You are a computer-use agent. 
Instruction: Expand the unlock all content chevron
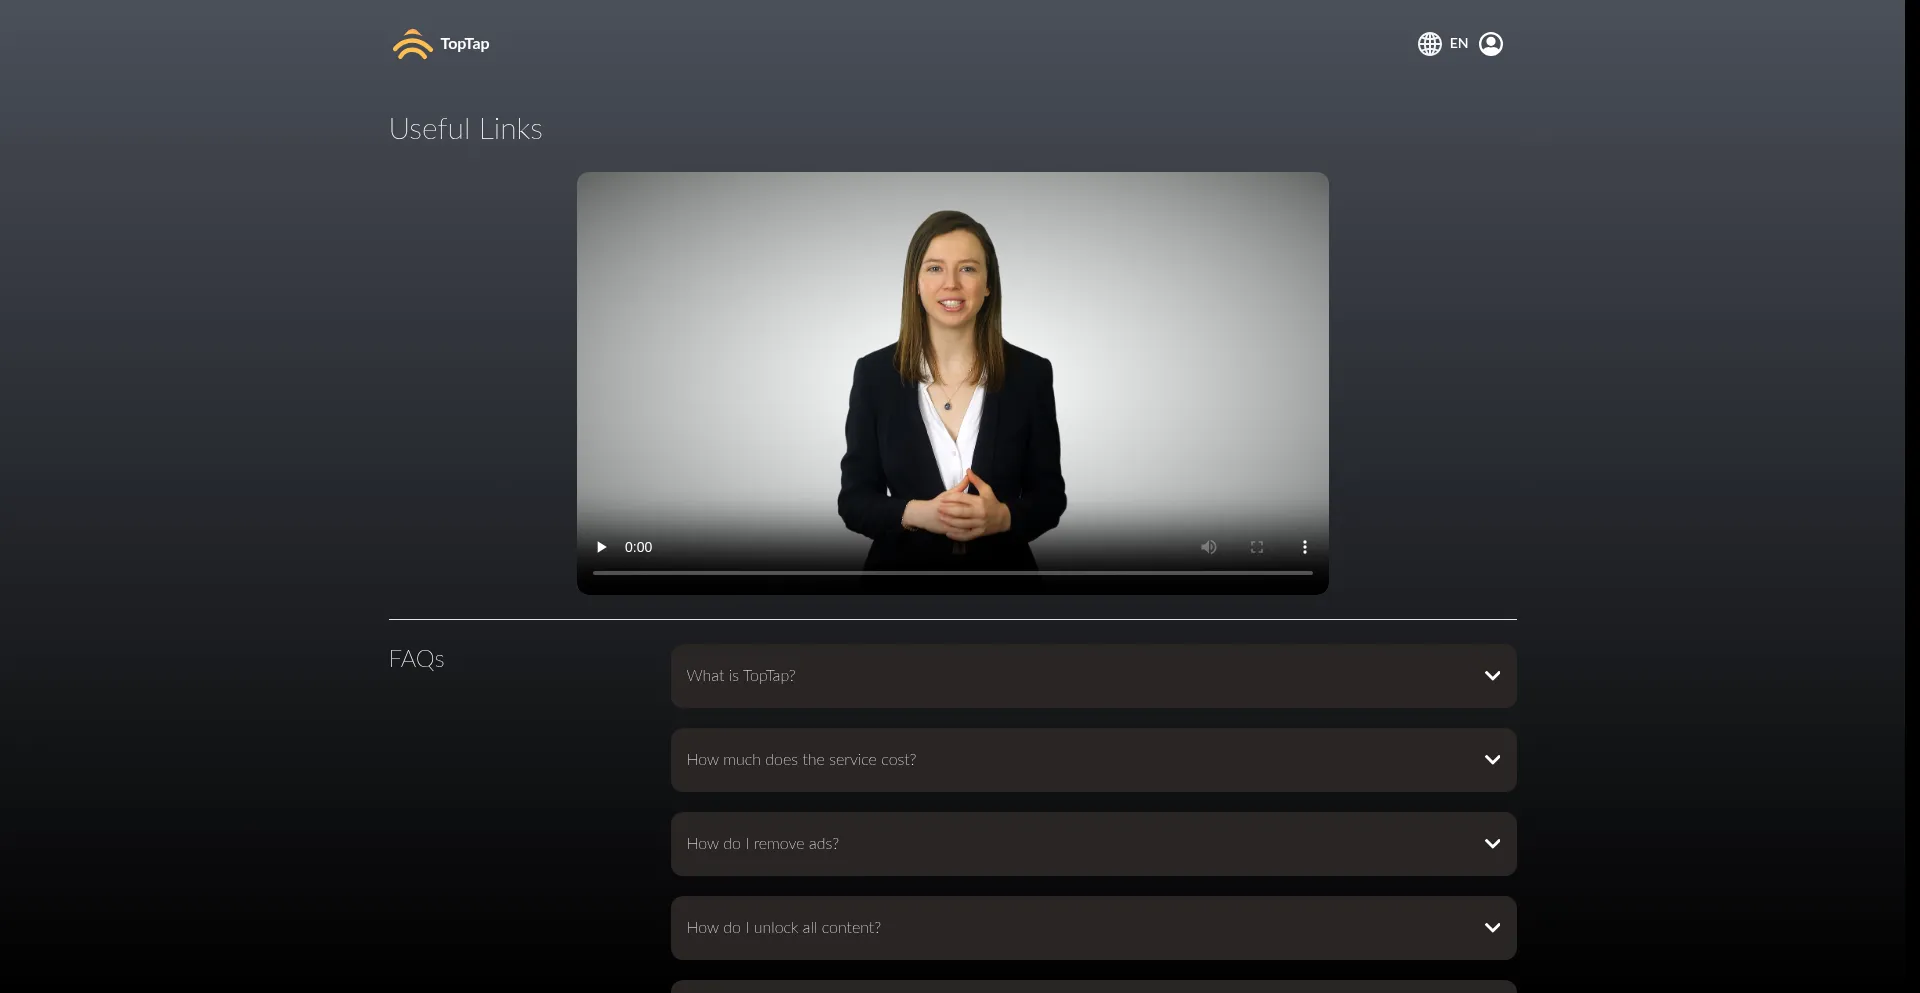1492,928
